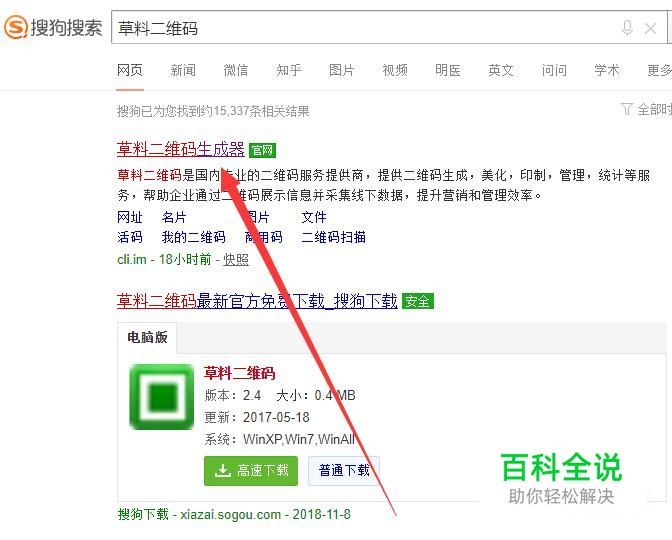Open the 网址 sub-link
Image resolution: width=672 pixels, height=540 pixels.
click(130, 217)
